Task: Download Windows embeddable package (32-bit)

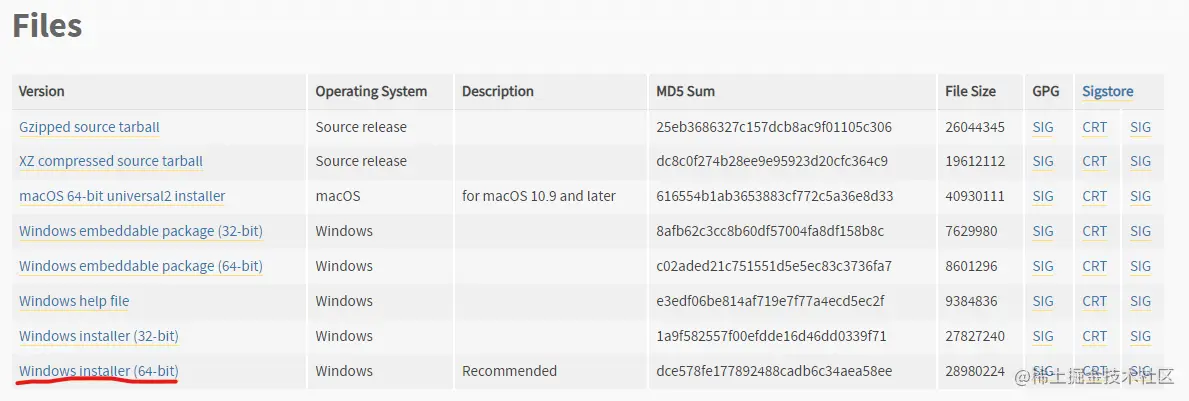Action: 141,231
